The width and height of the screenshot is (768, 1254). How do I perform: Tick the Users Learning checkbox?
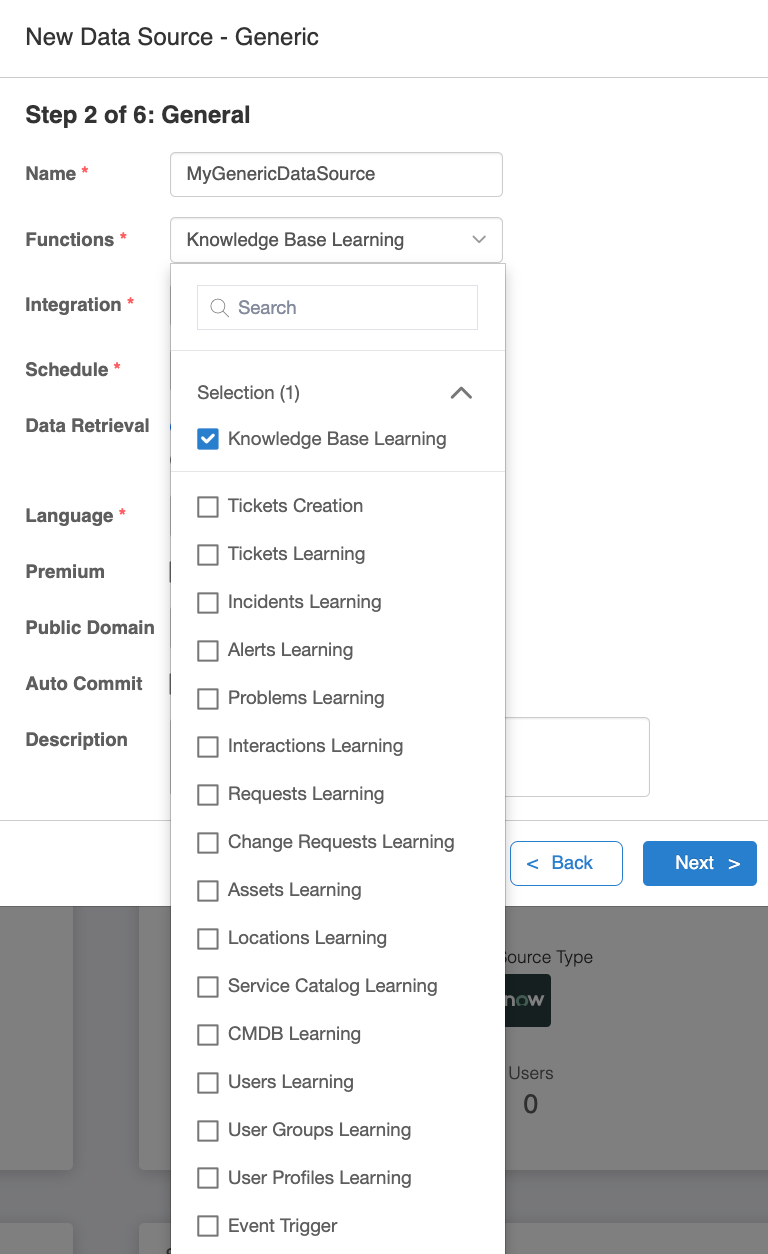pyautogui.click(x=208, y=1082)
